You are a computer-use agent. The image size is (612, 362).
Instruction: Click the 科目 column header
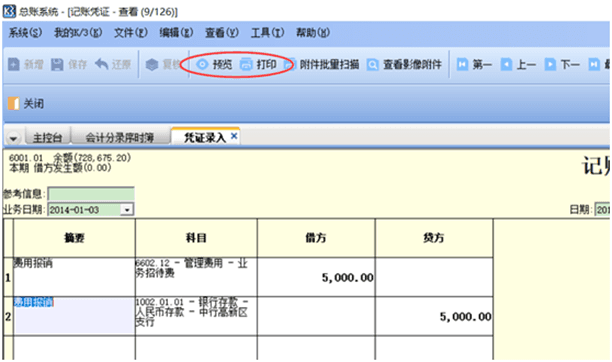(x=196, y=238)
